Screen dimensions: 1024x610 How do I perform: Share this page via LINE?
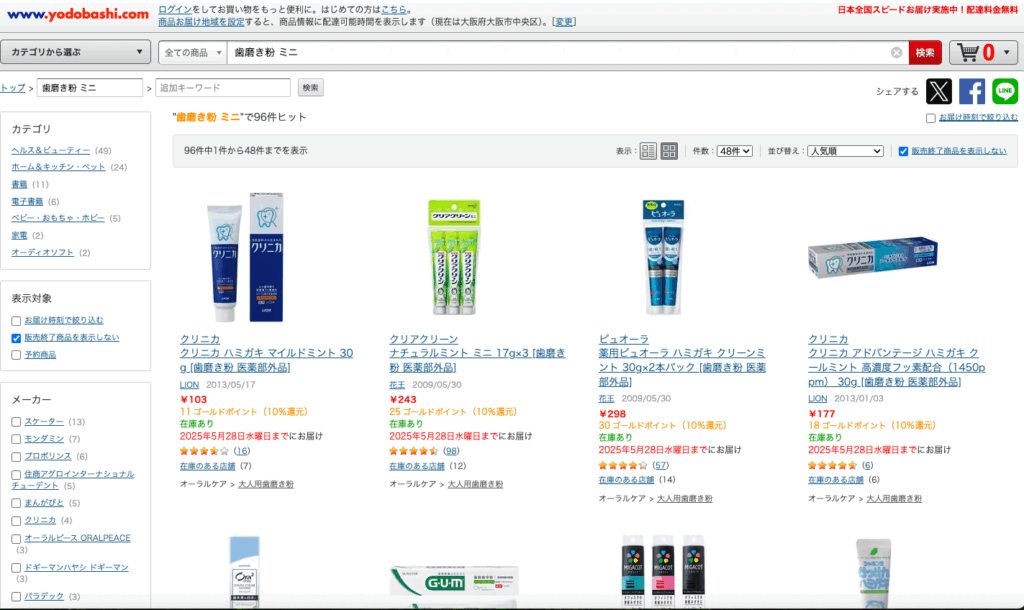click(1004, 91)
